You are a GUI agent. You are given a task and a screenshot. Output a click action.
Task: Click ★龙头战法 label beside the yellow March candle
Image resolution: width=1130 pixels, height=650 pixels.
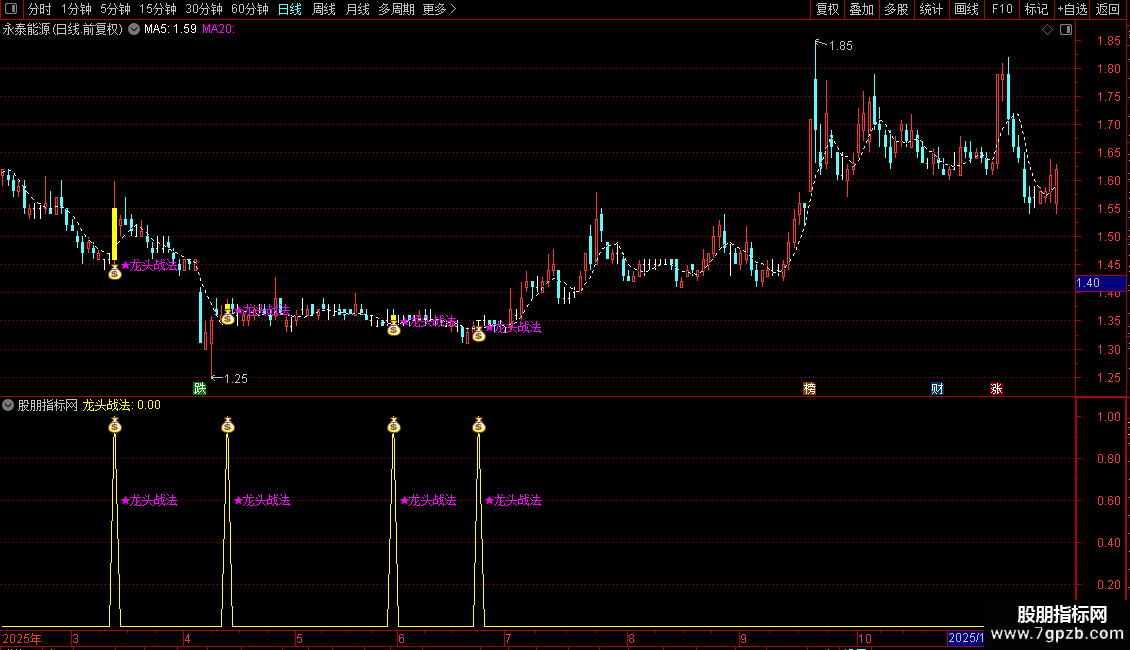click(x=149, y=265)
